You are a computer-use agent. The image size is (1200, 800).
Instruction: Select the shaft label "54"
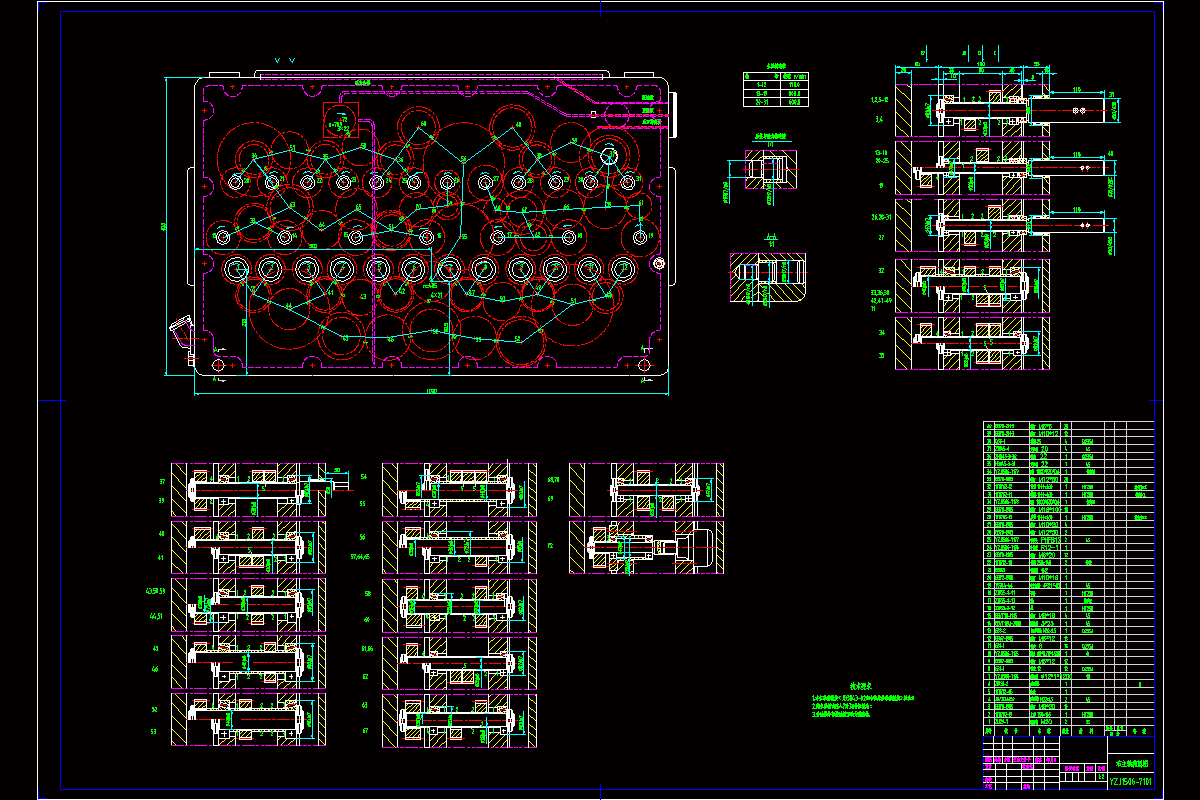point(363,477)
